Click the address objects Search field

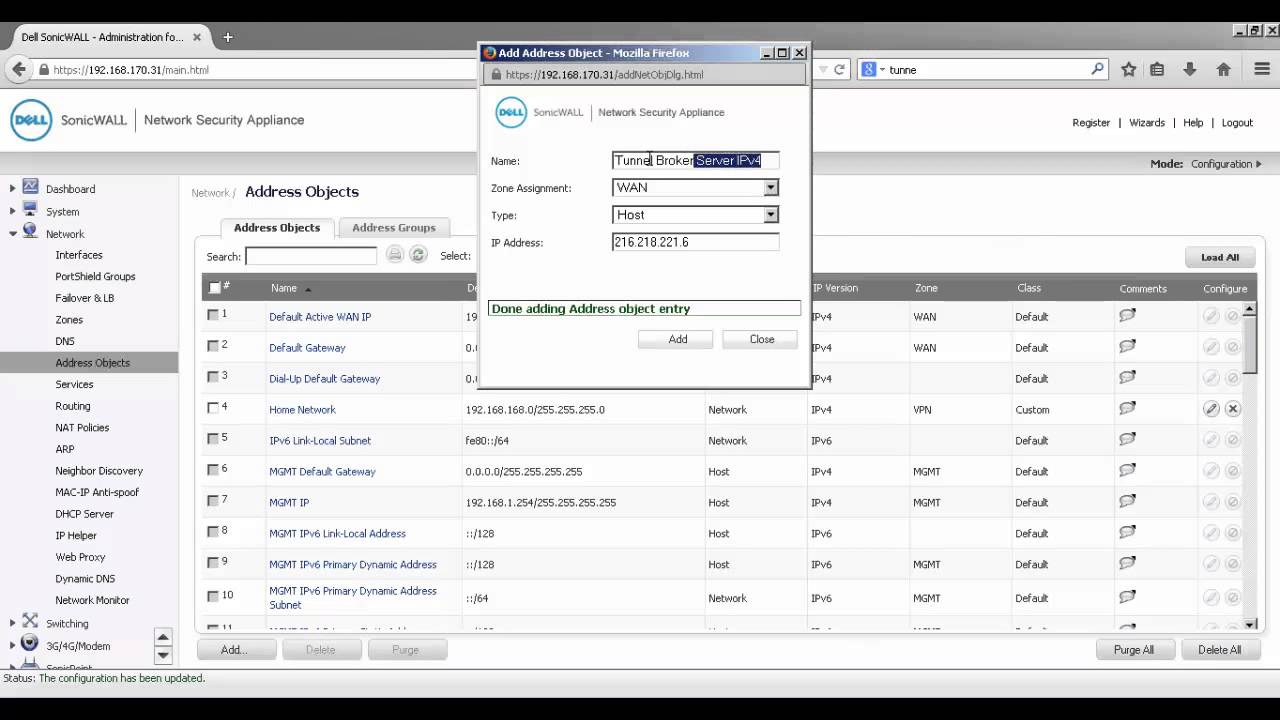click(x=311, y=256)
